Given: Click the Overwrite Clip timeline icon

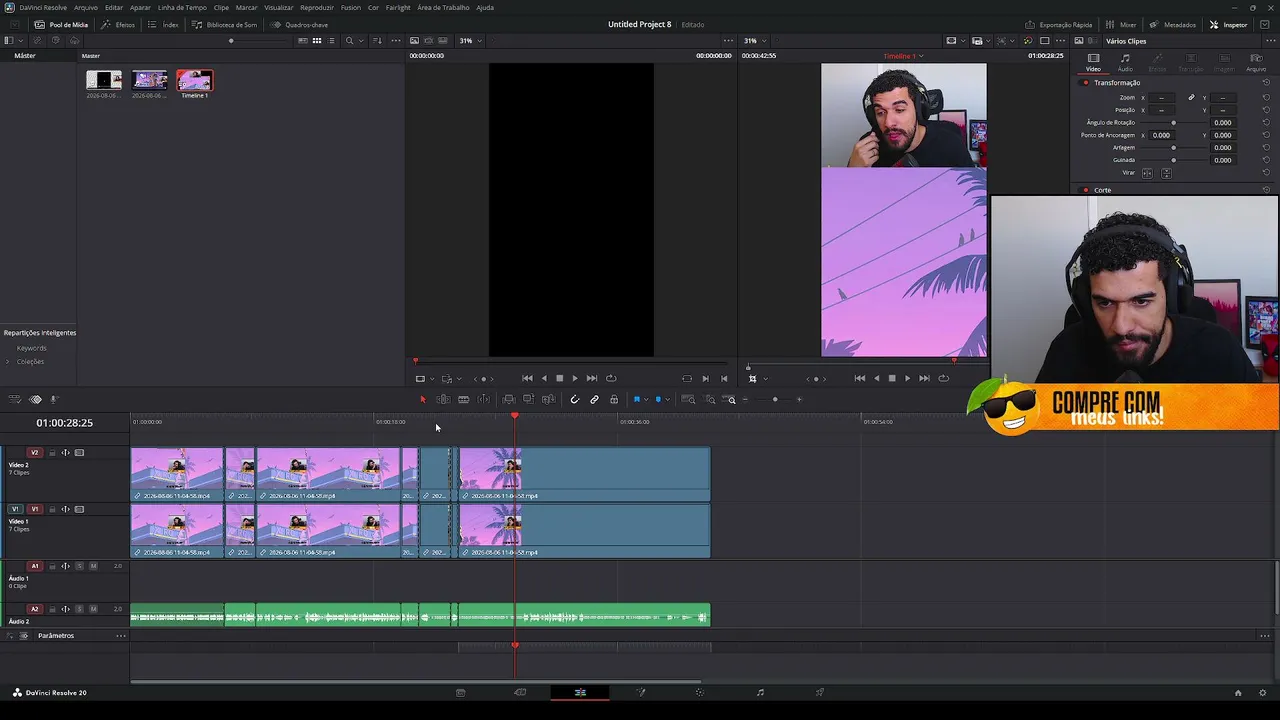Looking at the screenshot, I should (x=528, y=400).
